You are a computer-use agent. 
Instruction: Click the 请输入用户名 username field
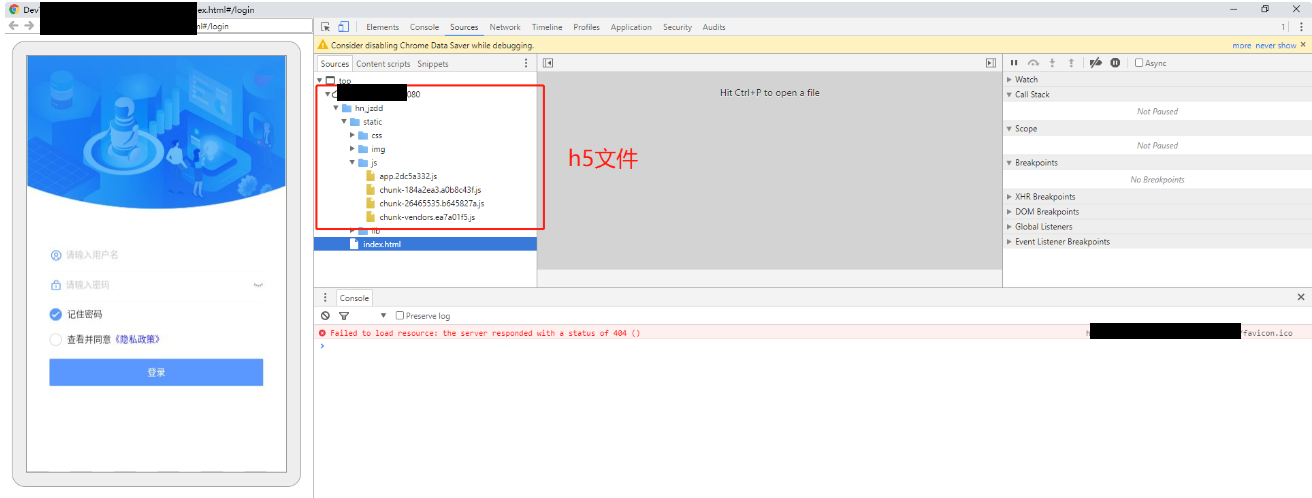[x=156, y=255]
